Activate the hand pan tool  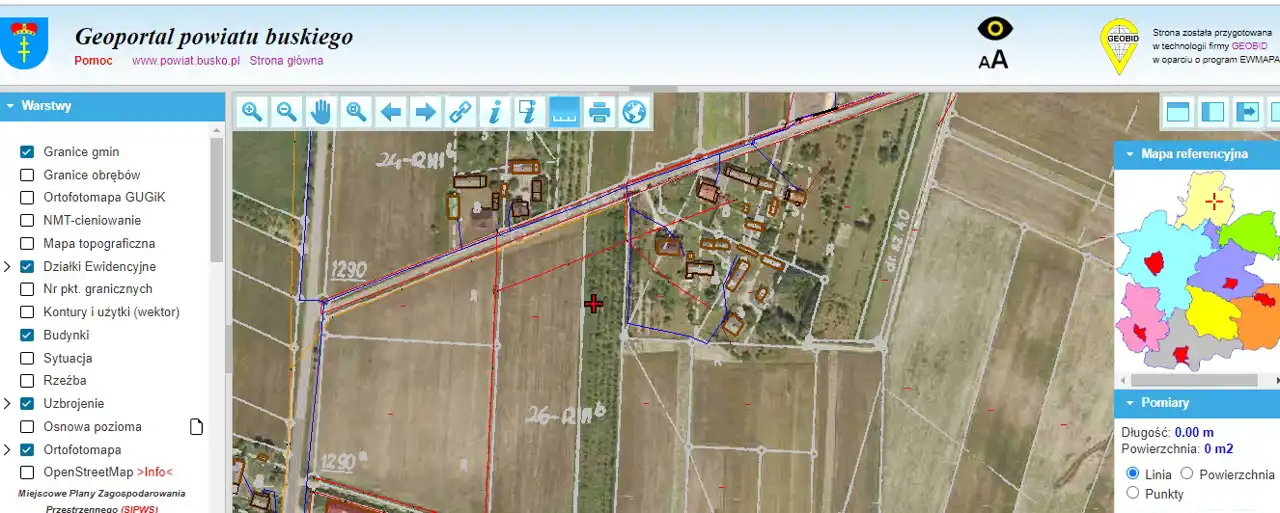(321, 112)
